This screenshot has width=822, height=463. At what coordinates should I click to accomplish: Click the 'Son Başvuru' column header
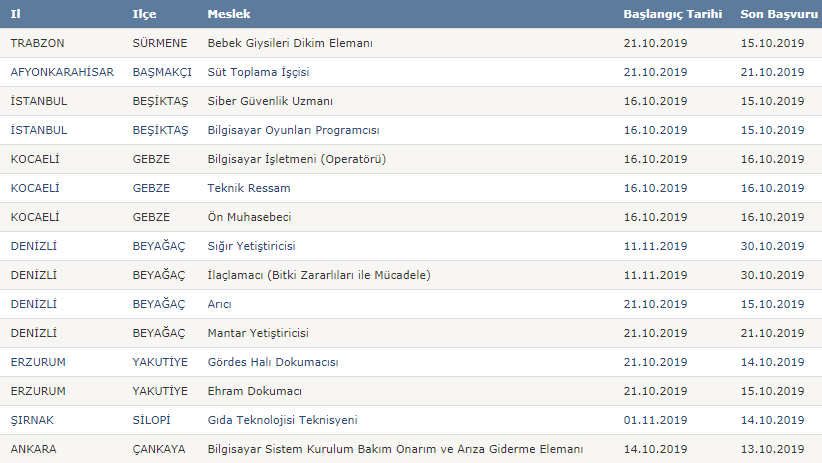click(x=778, y=14)
